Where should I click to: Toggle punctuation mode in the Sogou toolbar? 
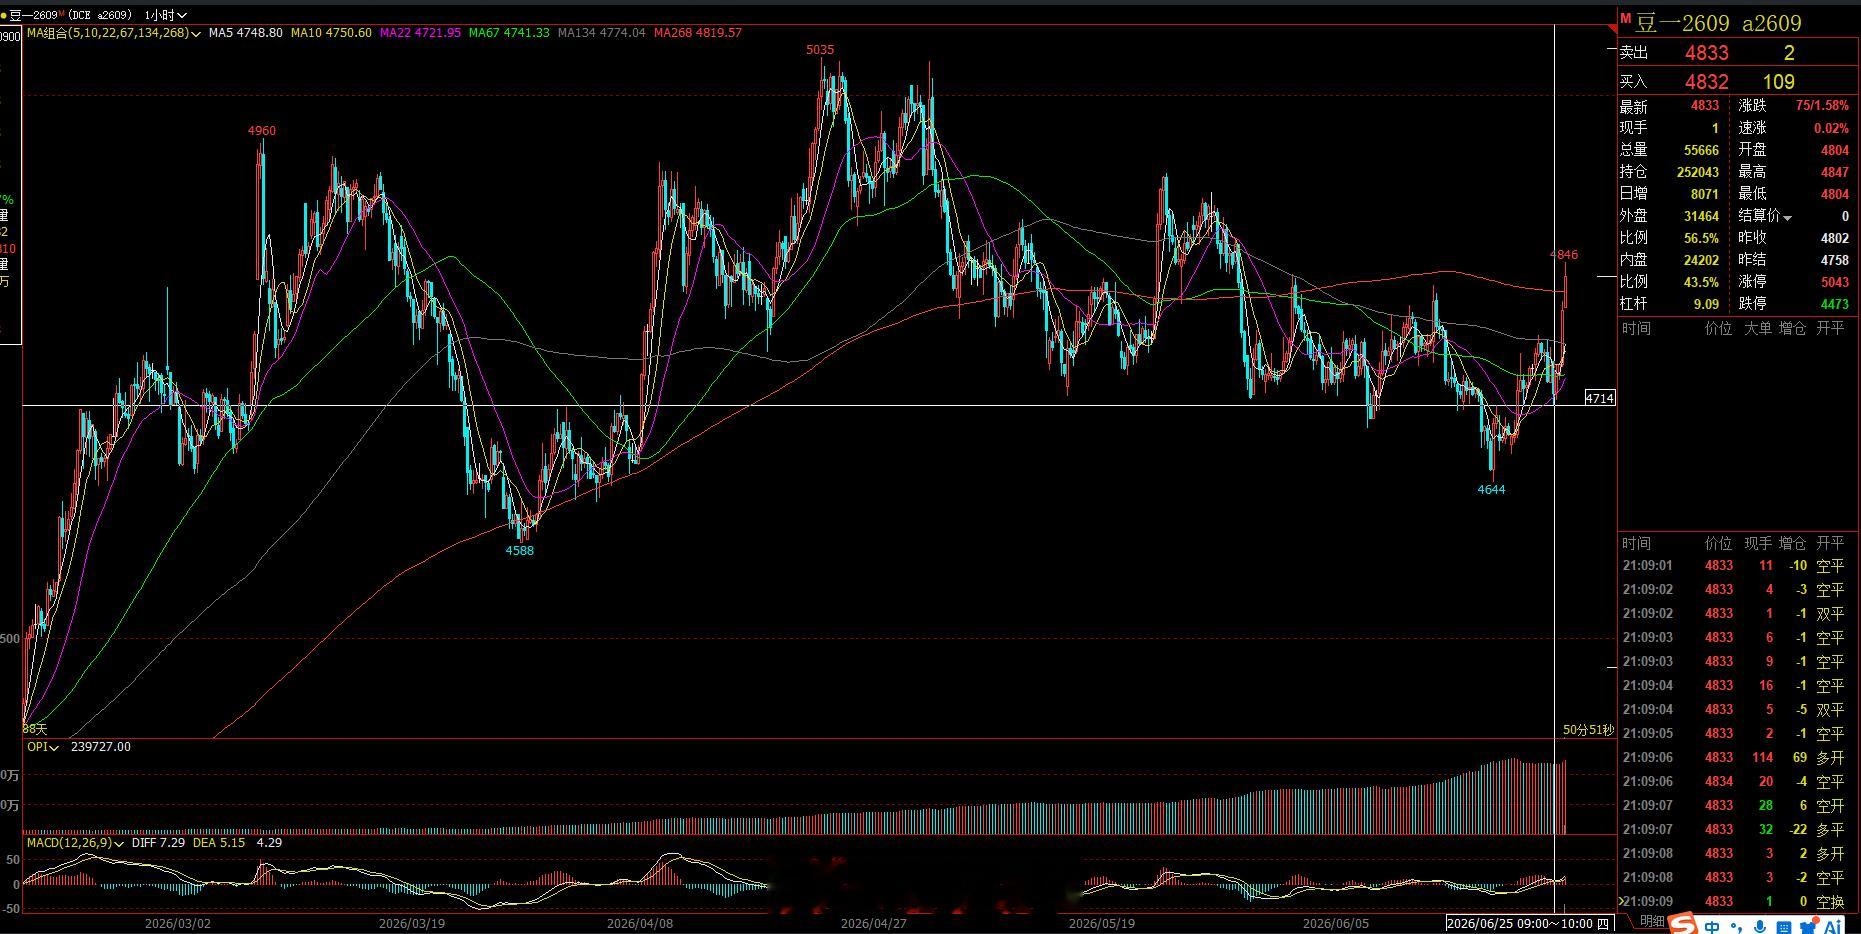1738,926
